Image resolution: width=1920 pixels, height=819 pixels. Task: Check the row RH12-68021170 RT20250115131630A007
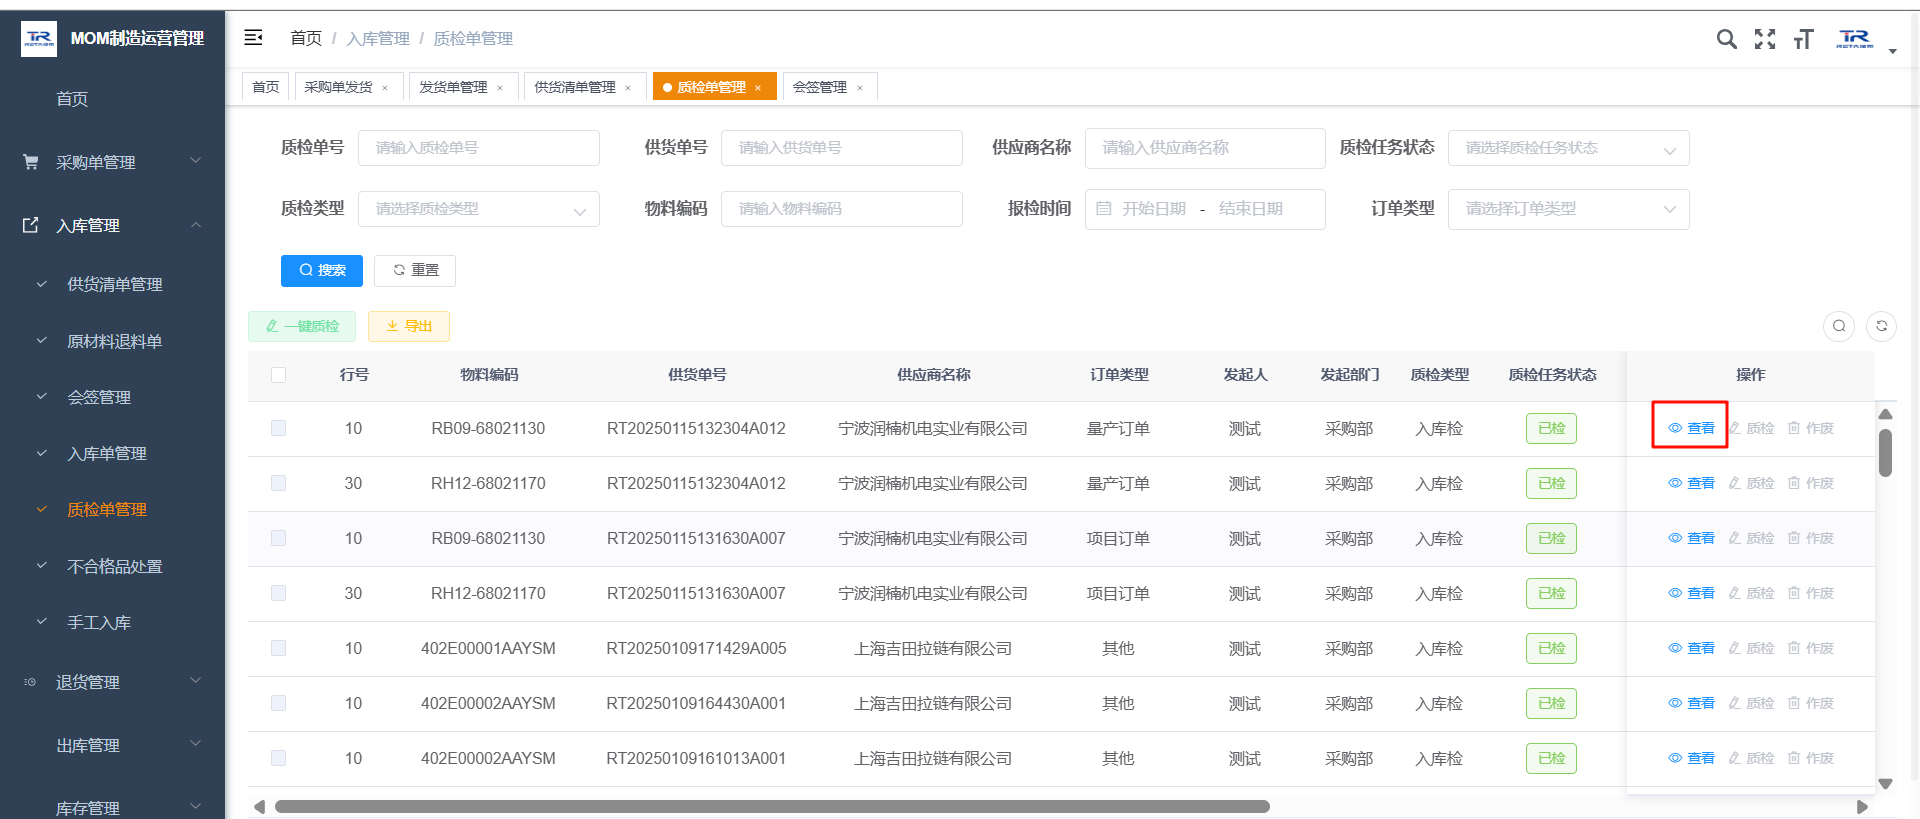278,593
